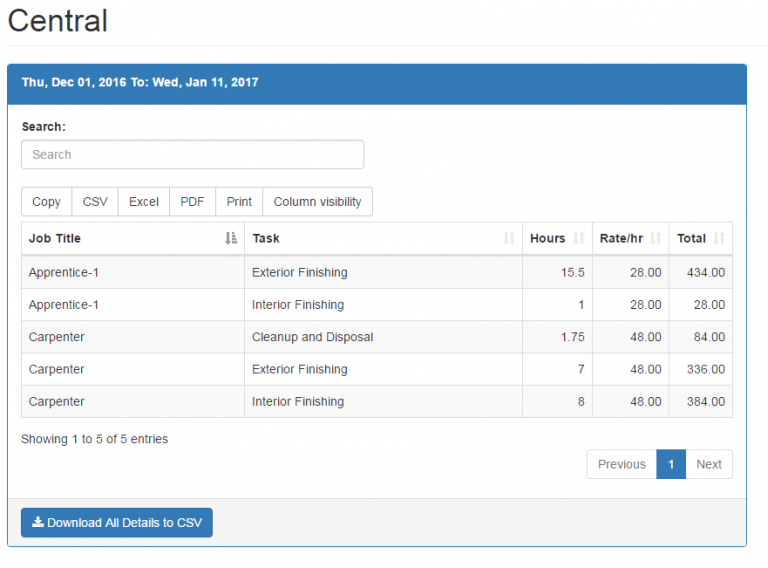The width and height of the screenshot is (768, 568).
Task: Click the date range panel heading
Action: 377,84
